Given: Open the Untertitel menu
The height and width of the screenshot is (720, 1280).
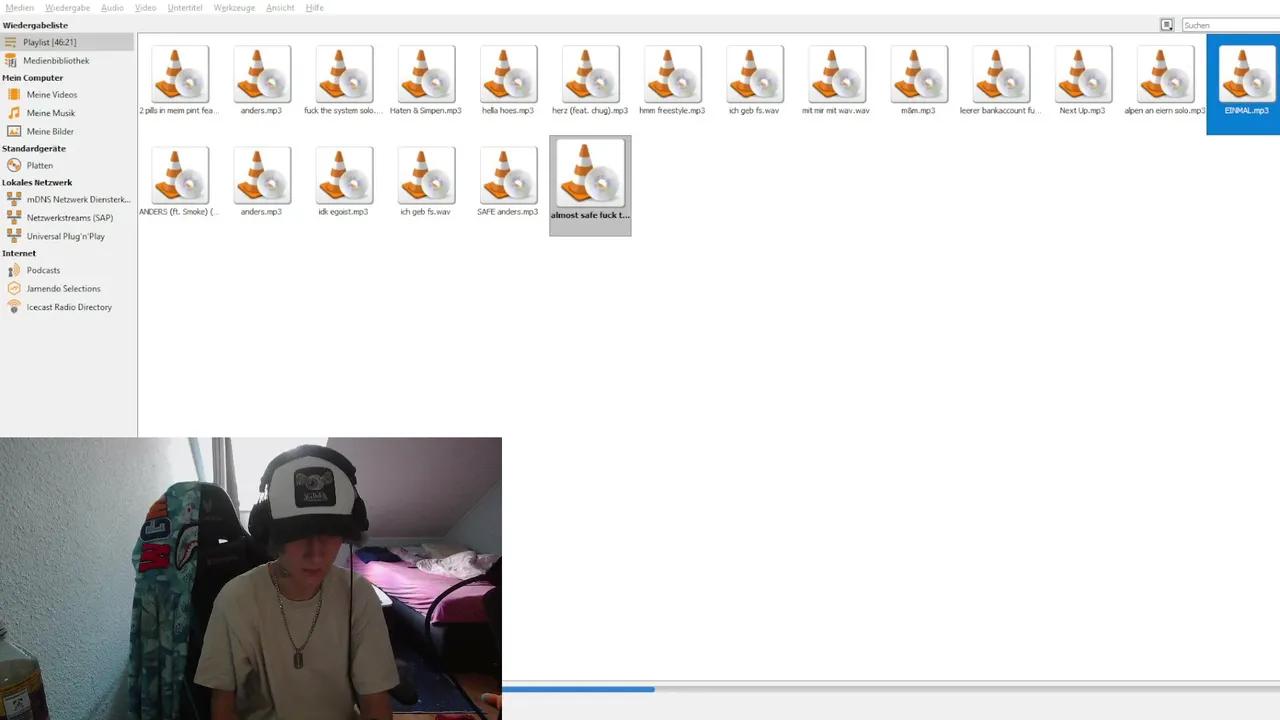Looking at the screenshot, I should coord(185,8).
